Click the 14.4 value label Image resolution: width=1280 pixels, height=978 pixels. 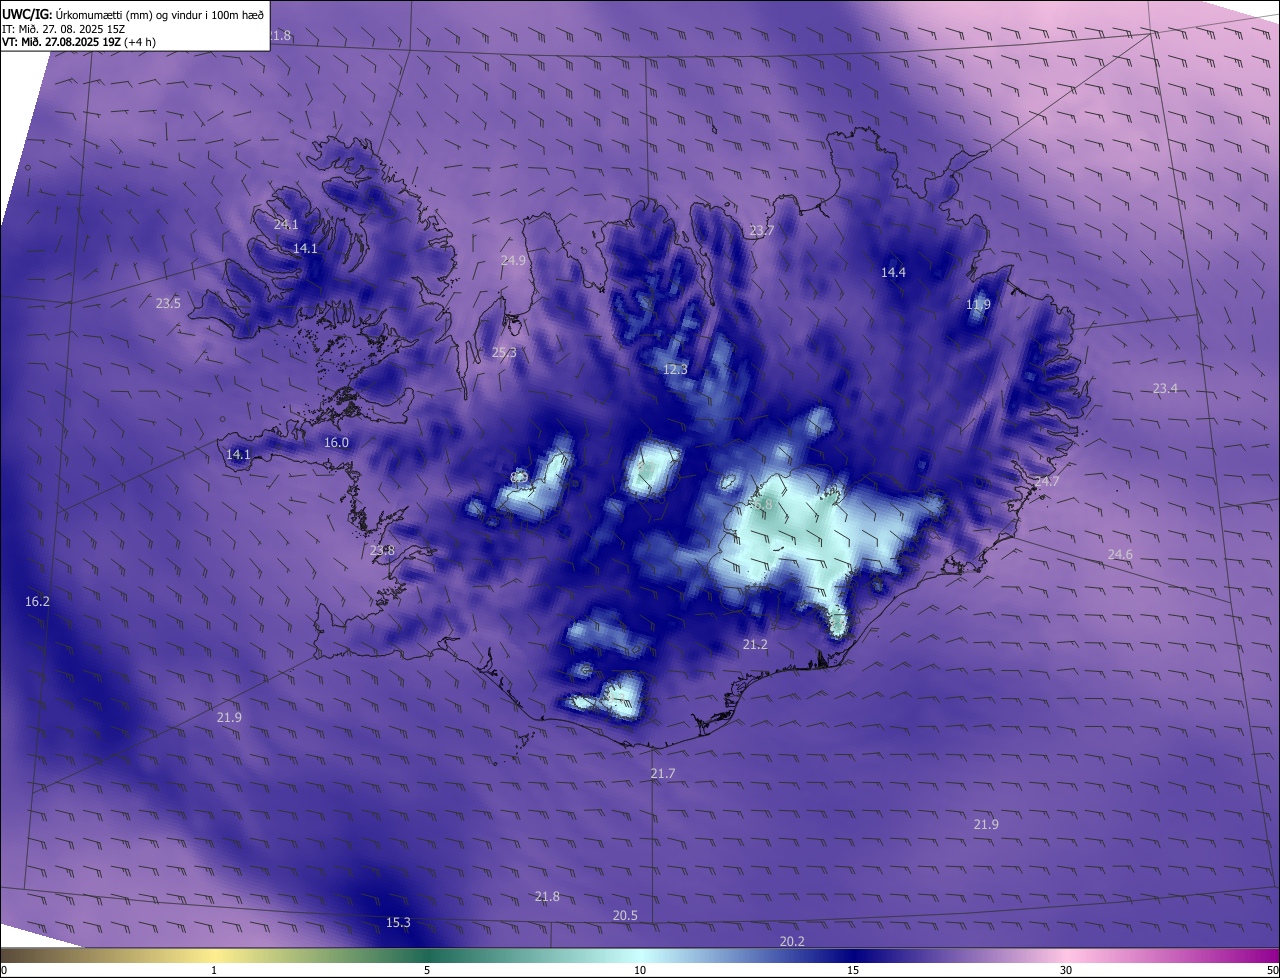[893, 273]
